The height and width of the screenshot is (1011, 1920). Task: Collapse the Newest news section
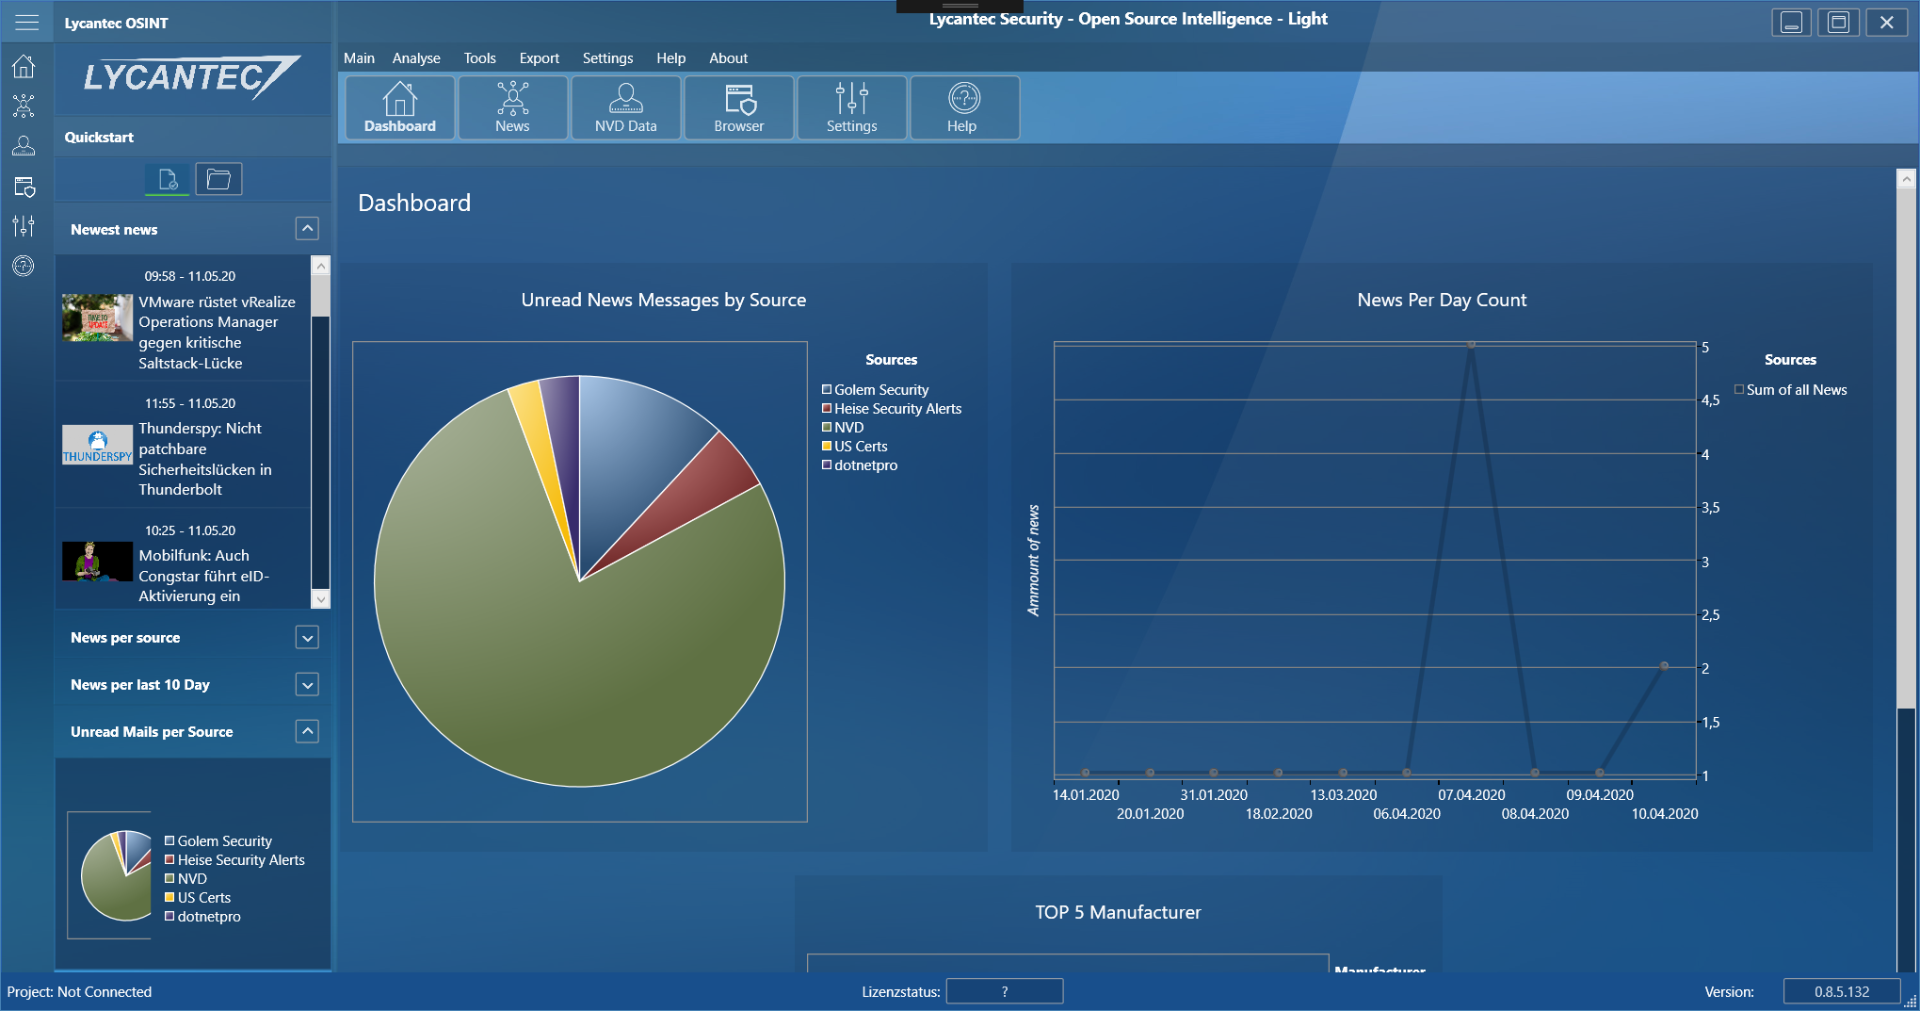coord(308,229)
